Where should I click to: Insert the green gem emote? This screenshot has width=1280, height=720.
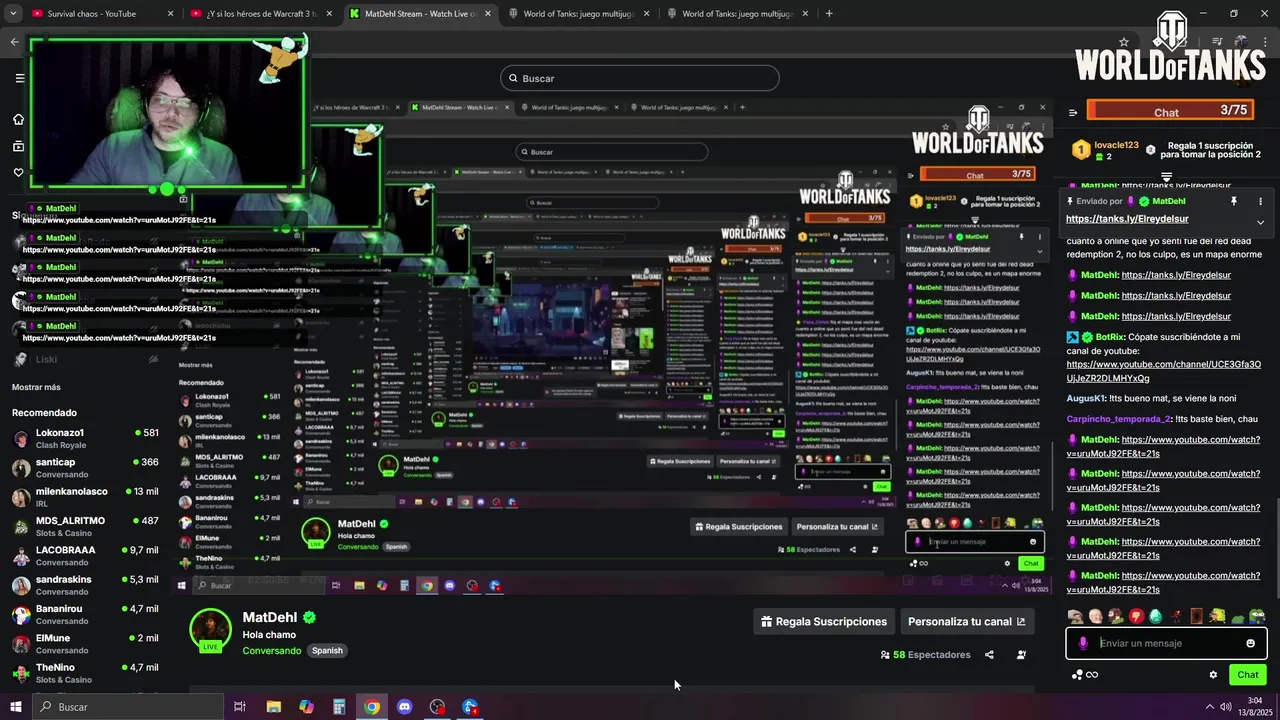(1156, 616)
